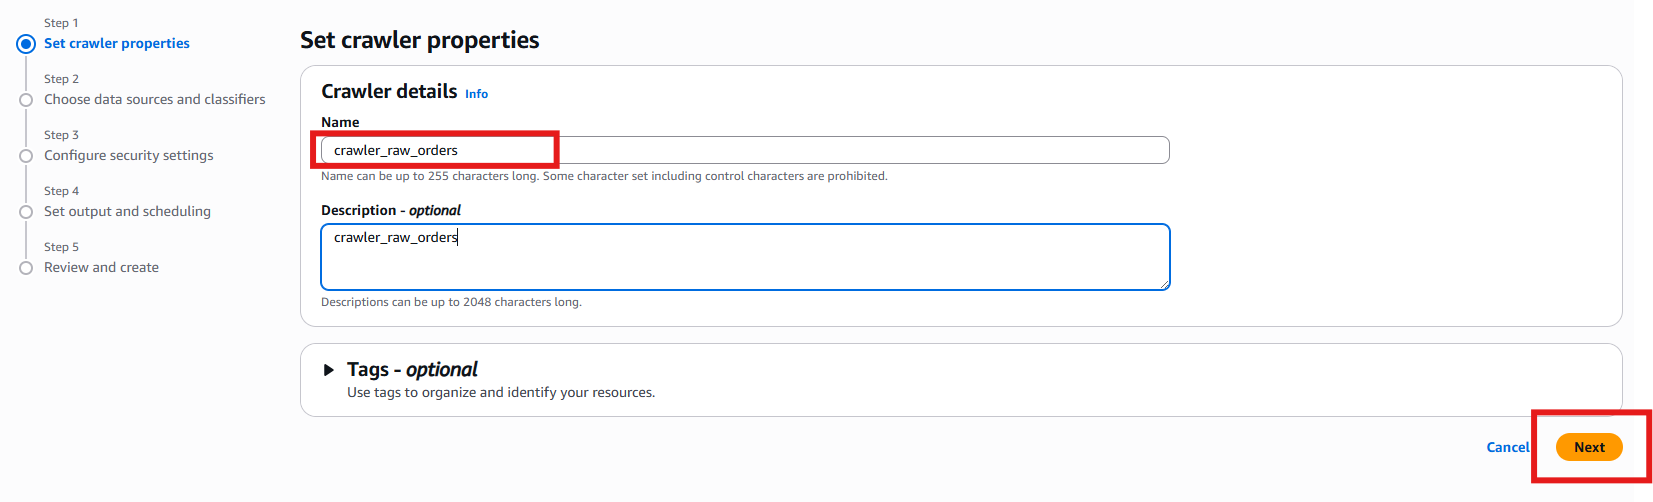Viewport: 1653px width, 502px height.
Task: Go to 'Choose data sources and classifiers'
Action: coord(155,100)
